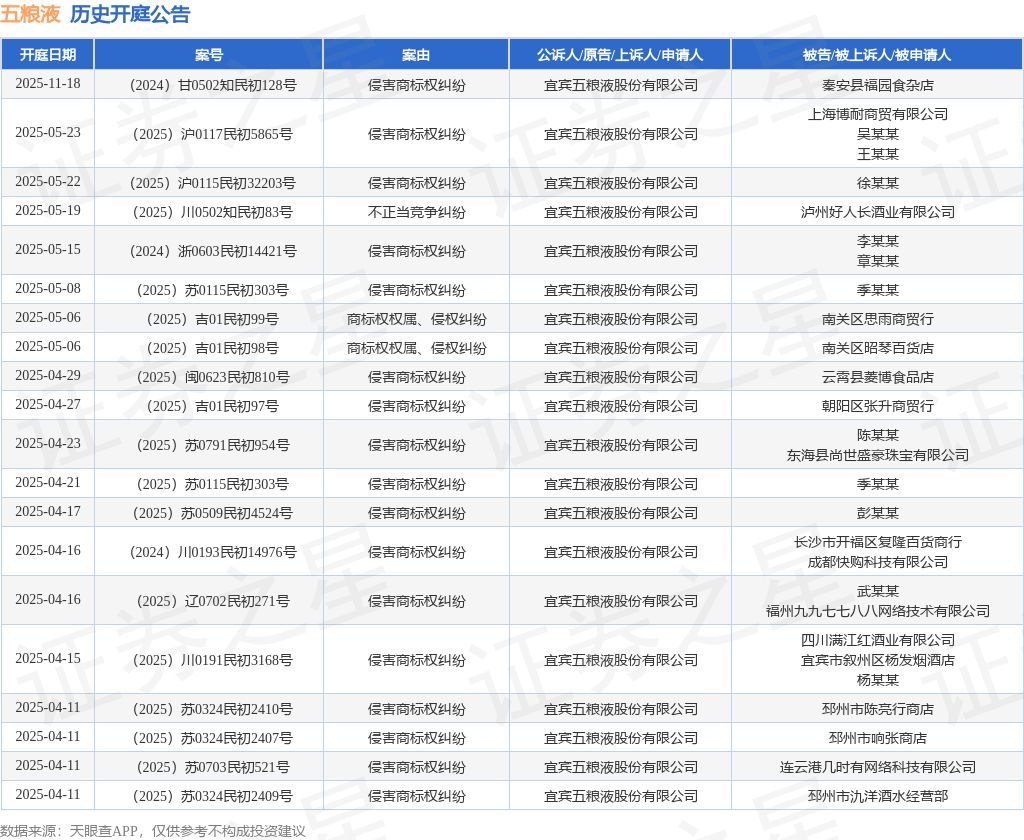Select the 开庭日期 column header

pyautogui.click(x=48, y=55)
